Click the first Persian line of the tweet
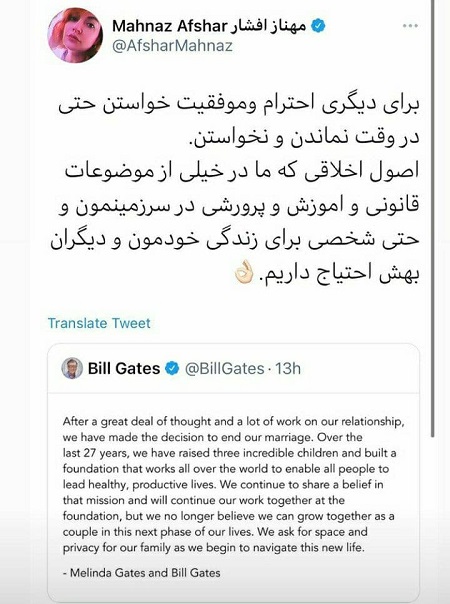The height and width of the screenshot is (604, 450). click(x=239, y=106)
